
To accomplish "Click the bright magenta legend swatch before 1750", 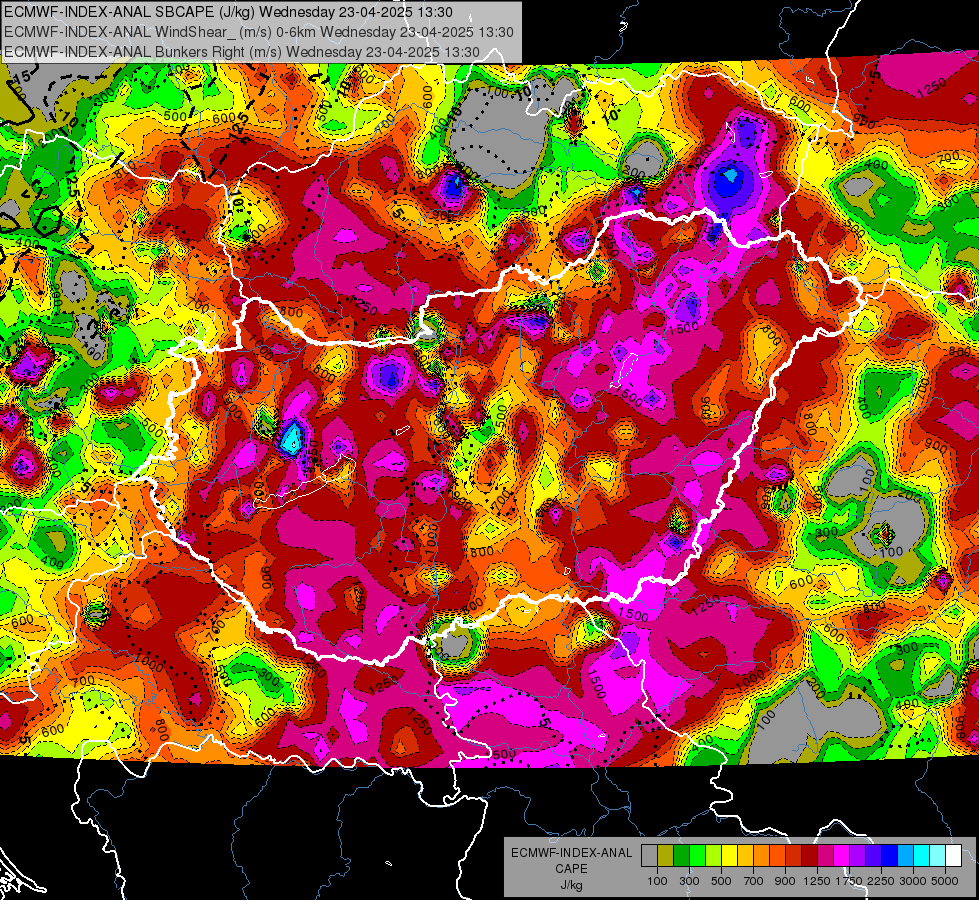I will pos(842,856).
